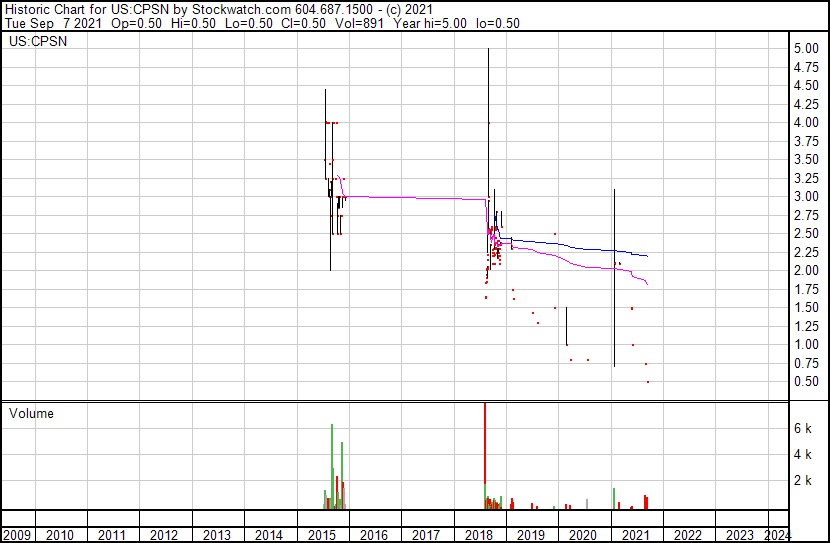Click the tall red 2018 volume spike

[x=485, y=444]
